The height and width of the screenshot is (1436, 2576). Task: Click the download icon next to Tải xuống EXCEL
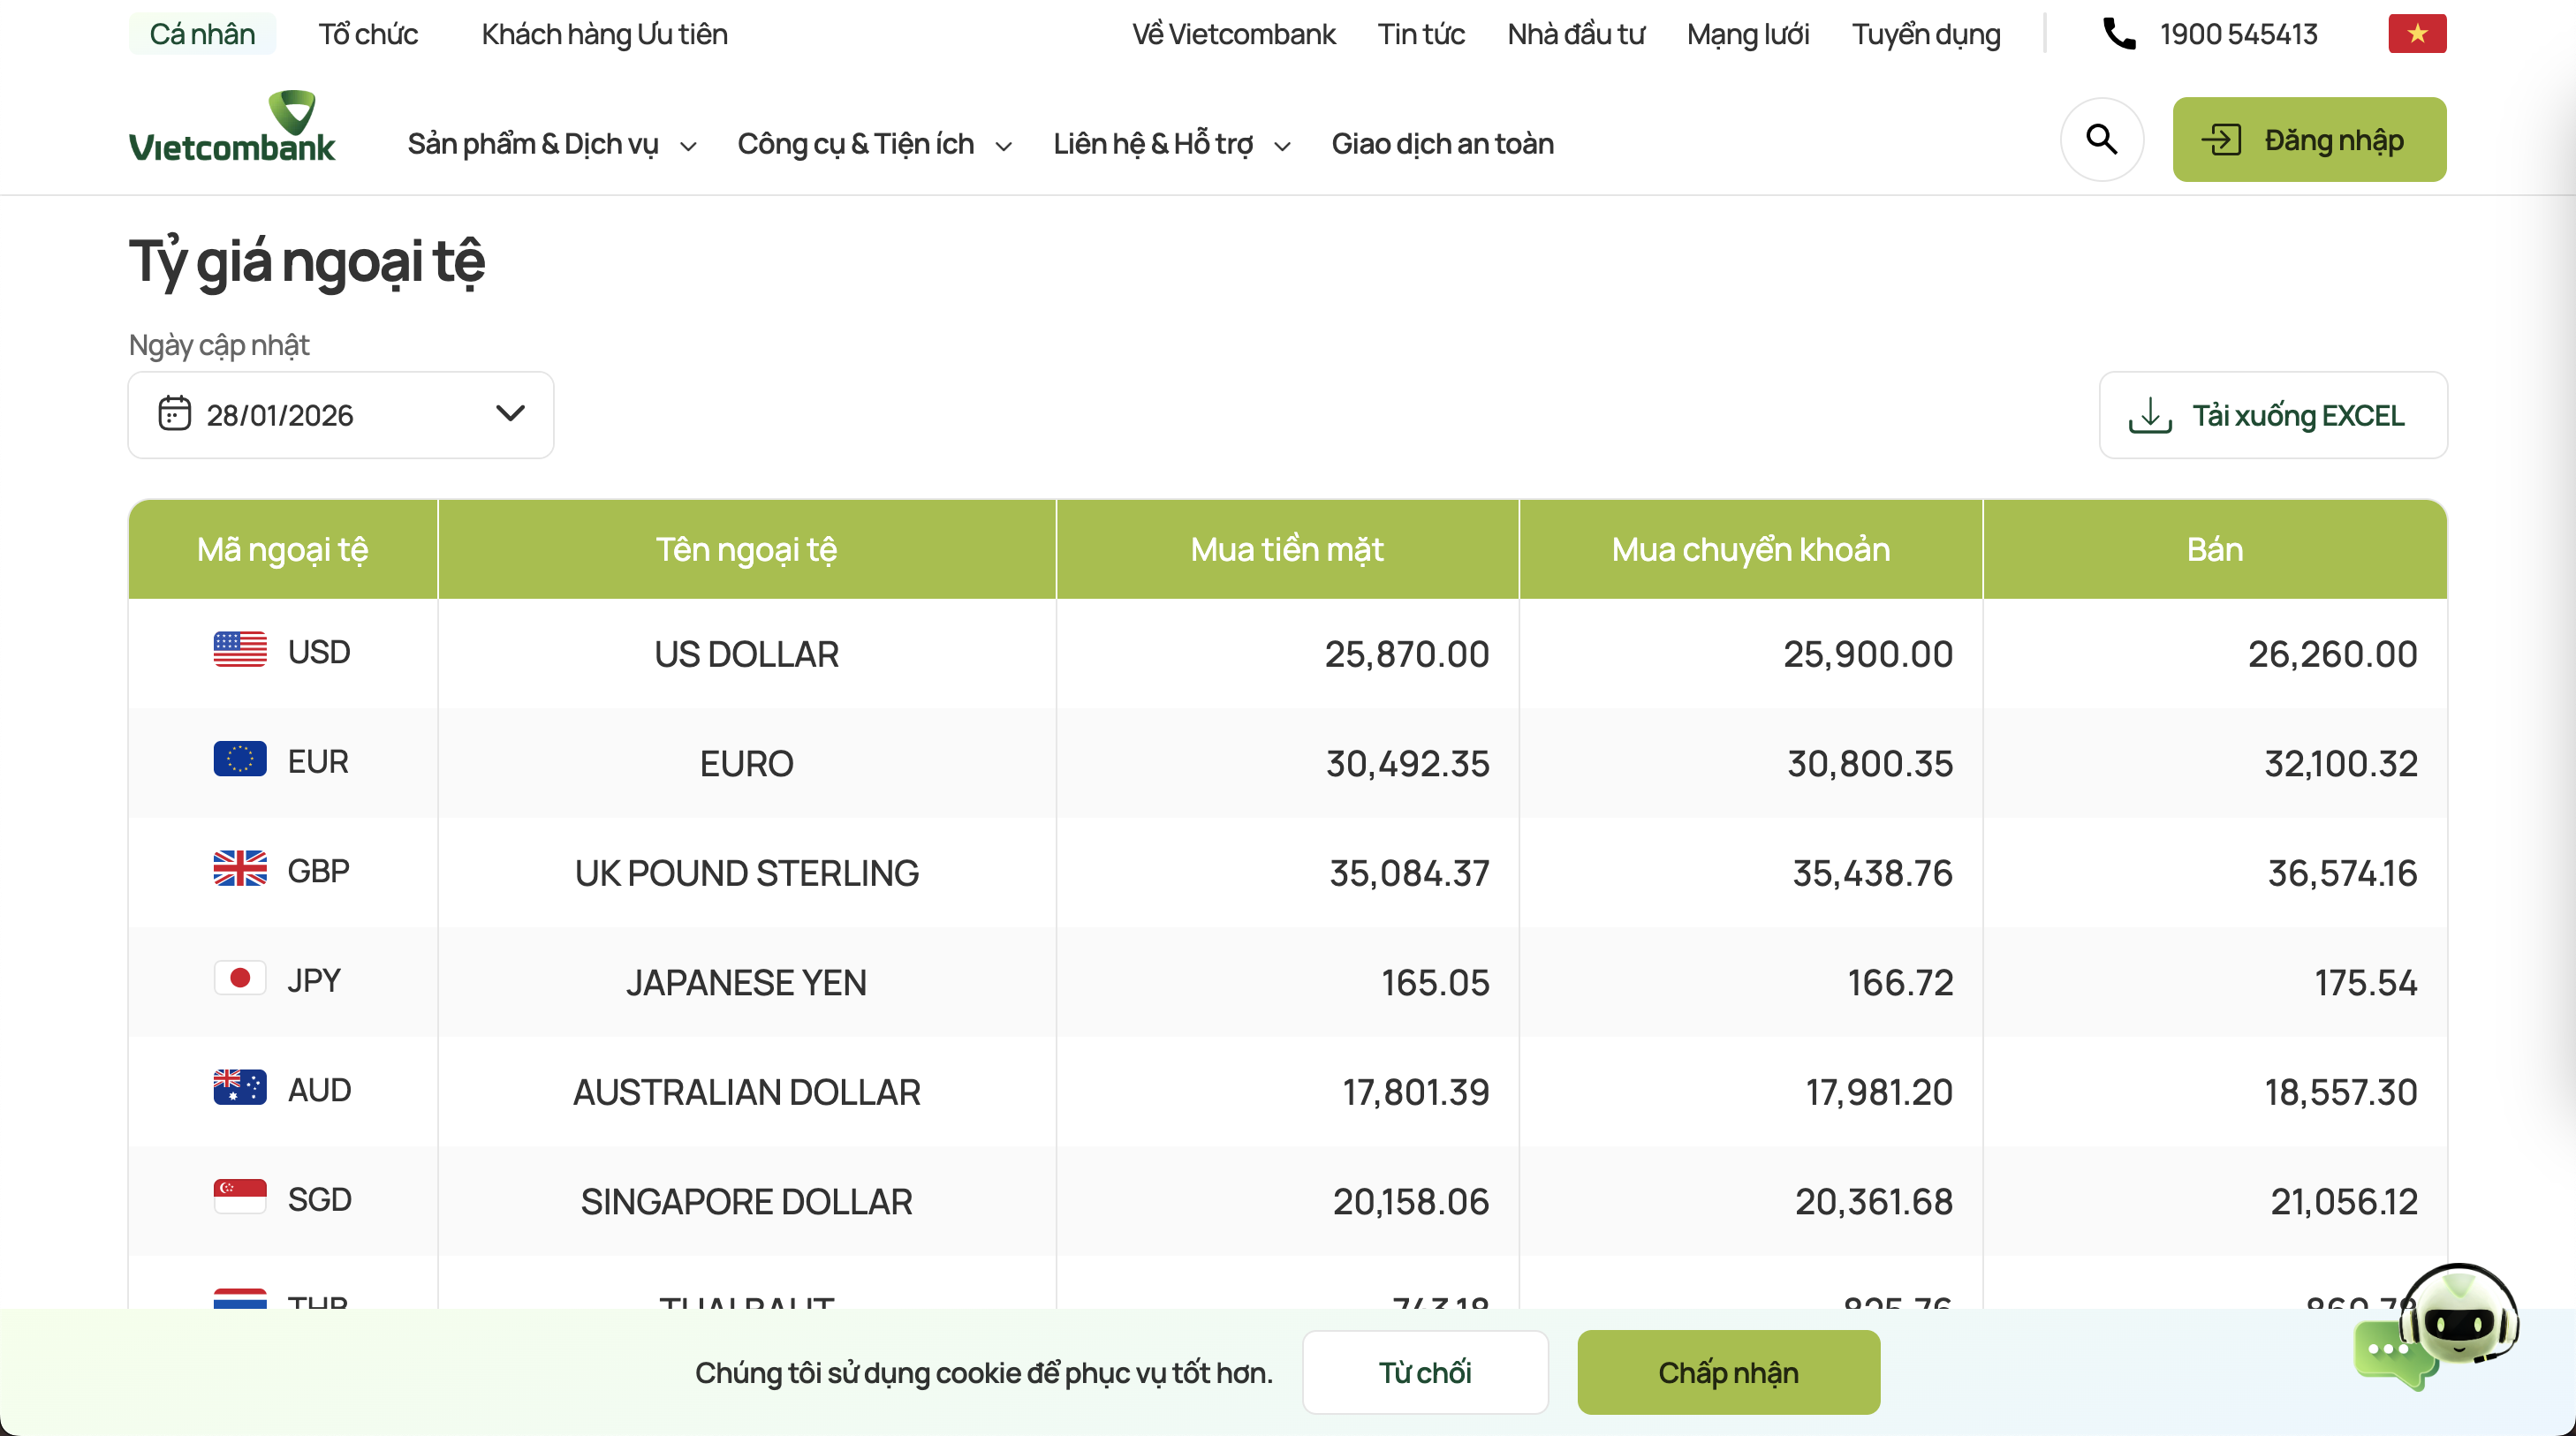(x=2150, y=415)
